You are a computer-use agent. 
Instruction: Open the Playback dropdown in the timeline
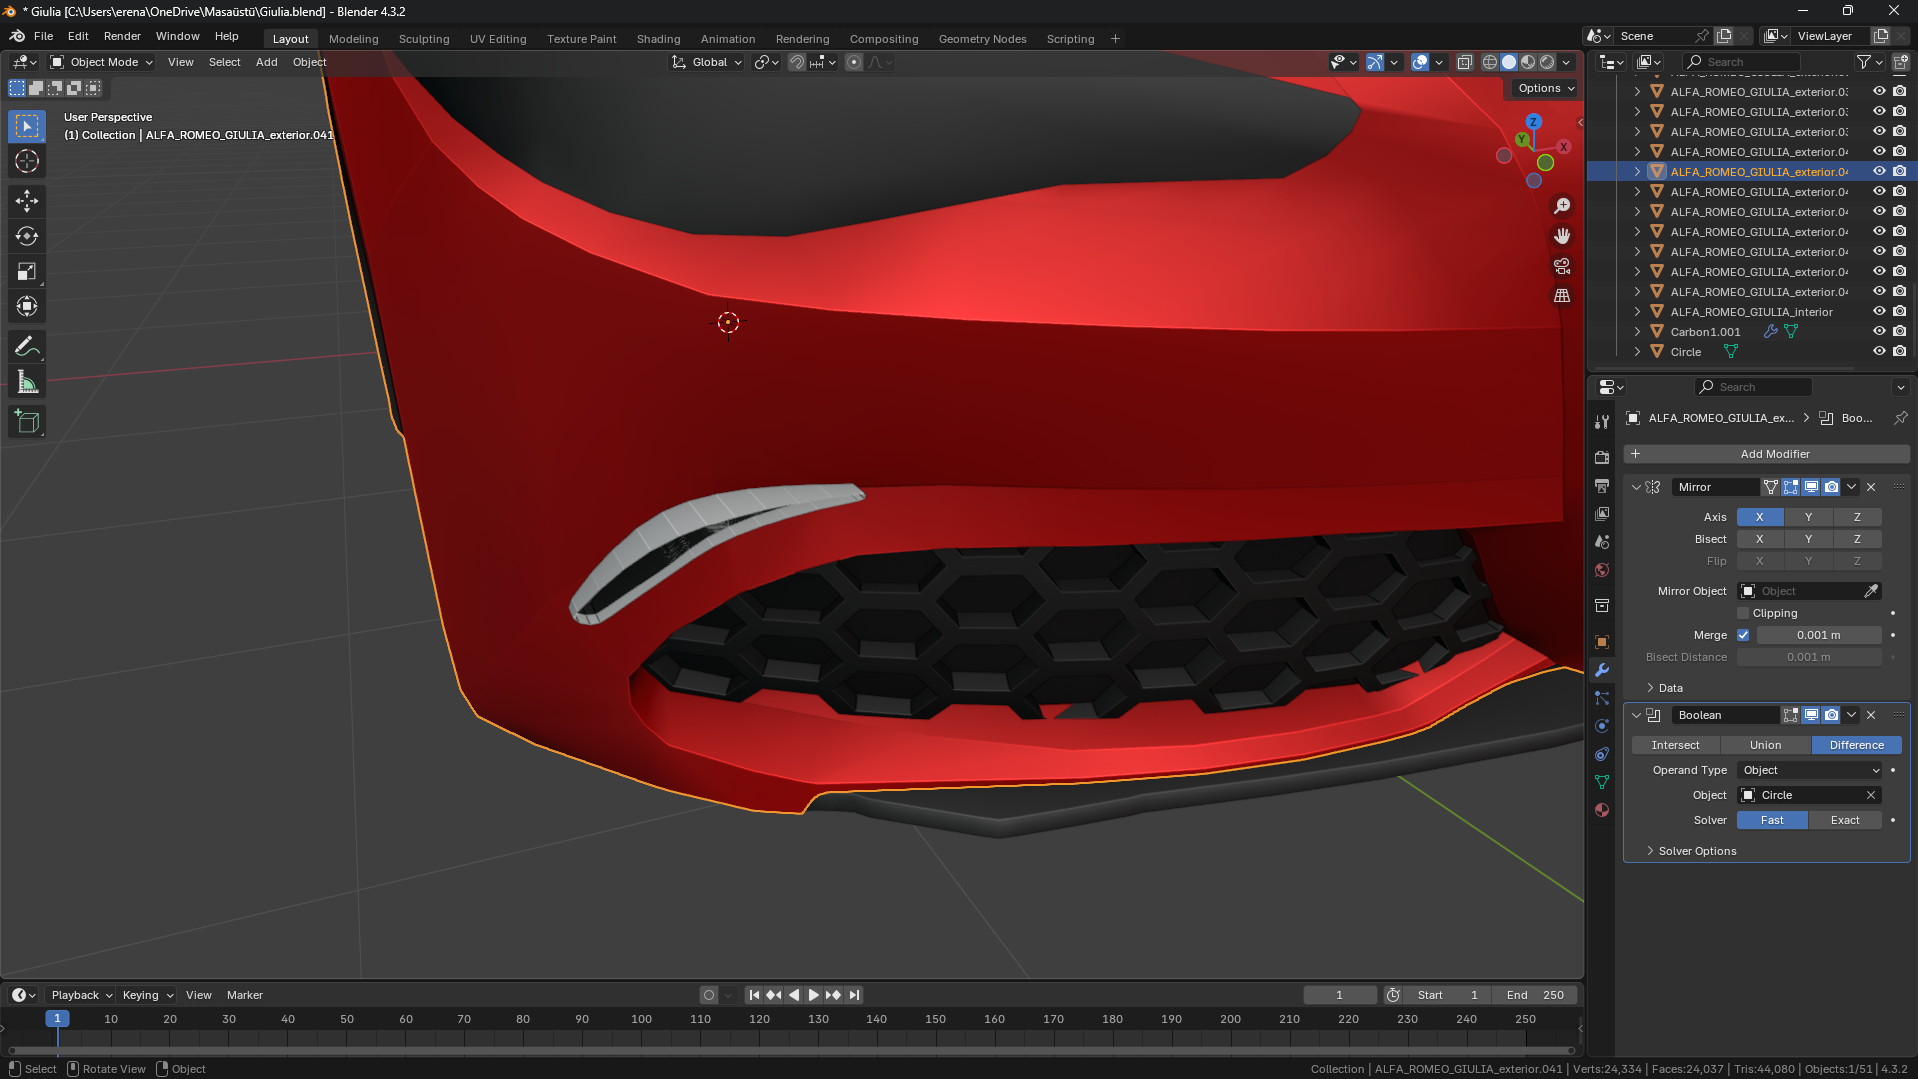[81, 995]
